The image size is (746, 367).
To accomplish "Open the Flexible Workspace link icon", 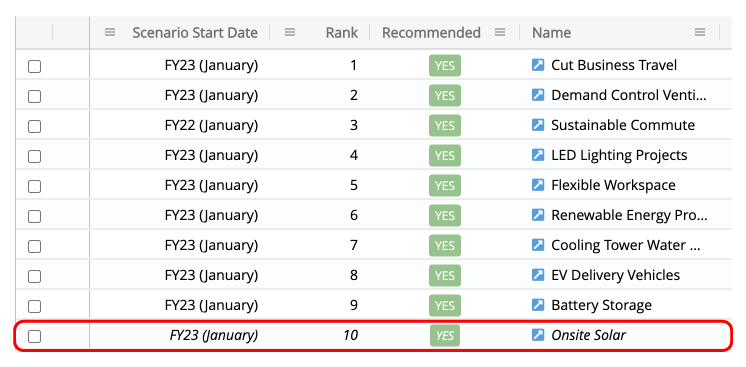I will click(x=538, y=185).
